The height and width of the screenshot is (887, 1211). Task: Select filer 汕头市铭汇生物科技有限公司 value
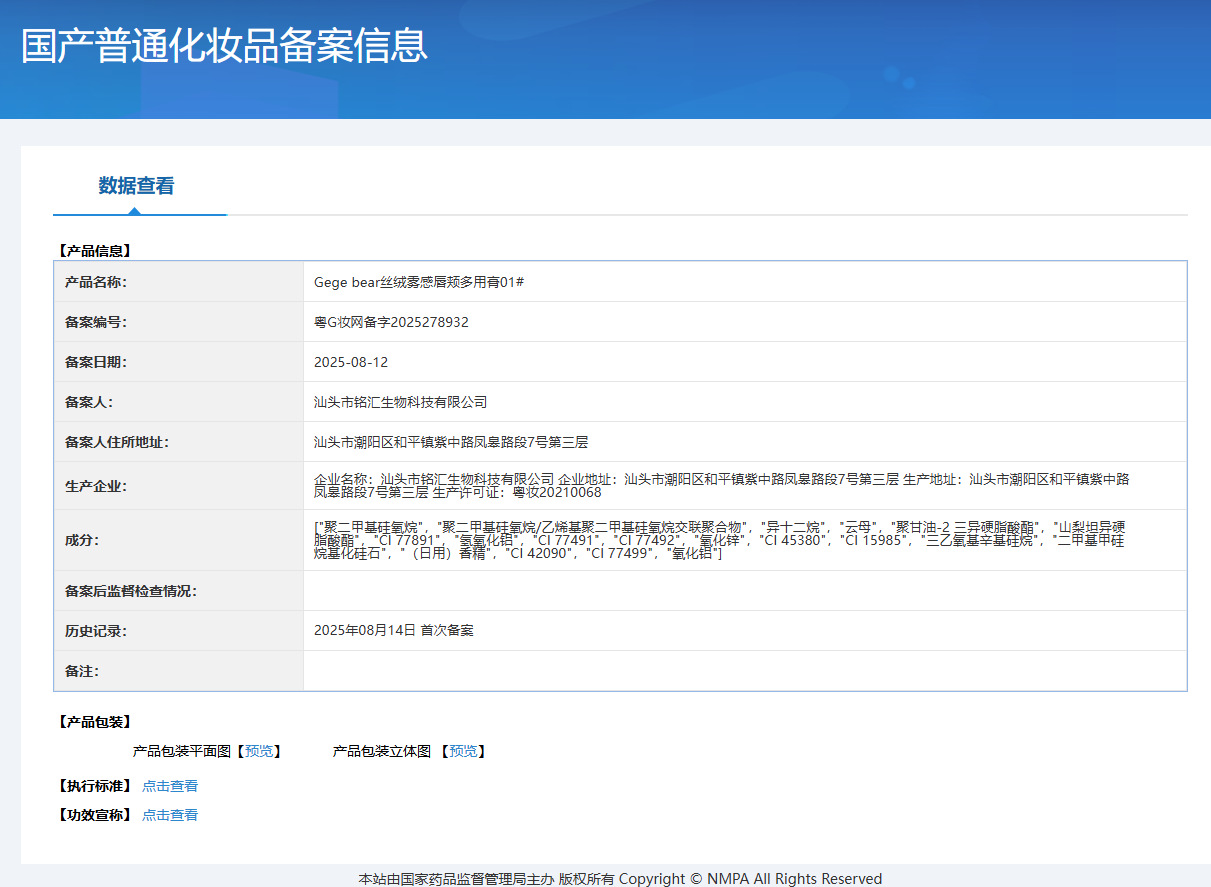[400, 402]
